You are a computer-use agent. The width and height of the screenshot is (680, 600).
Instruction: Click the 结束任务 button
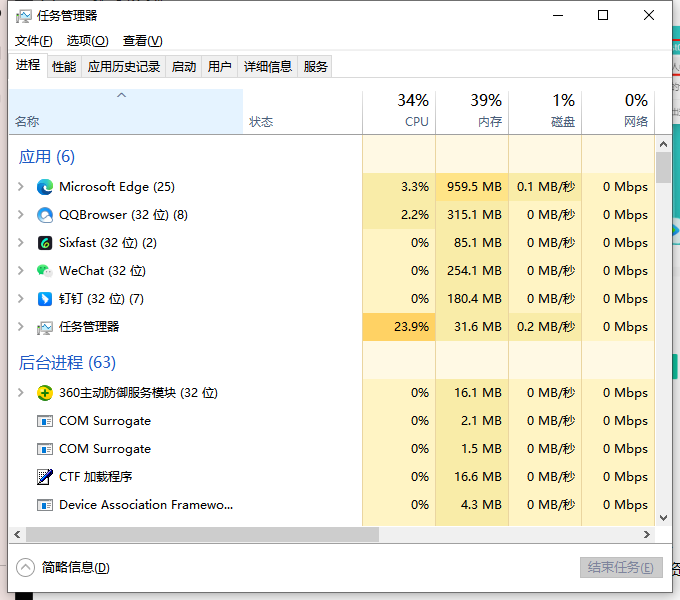[621, 567]
